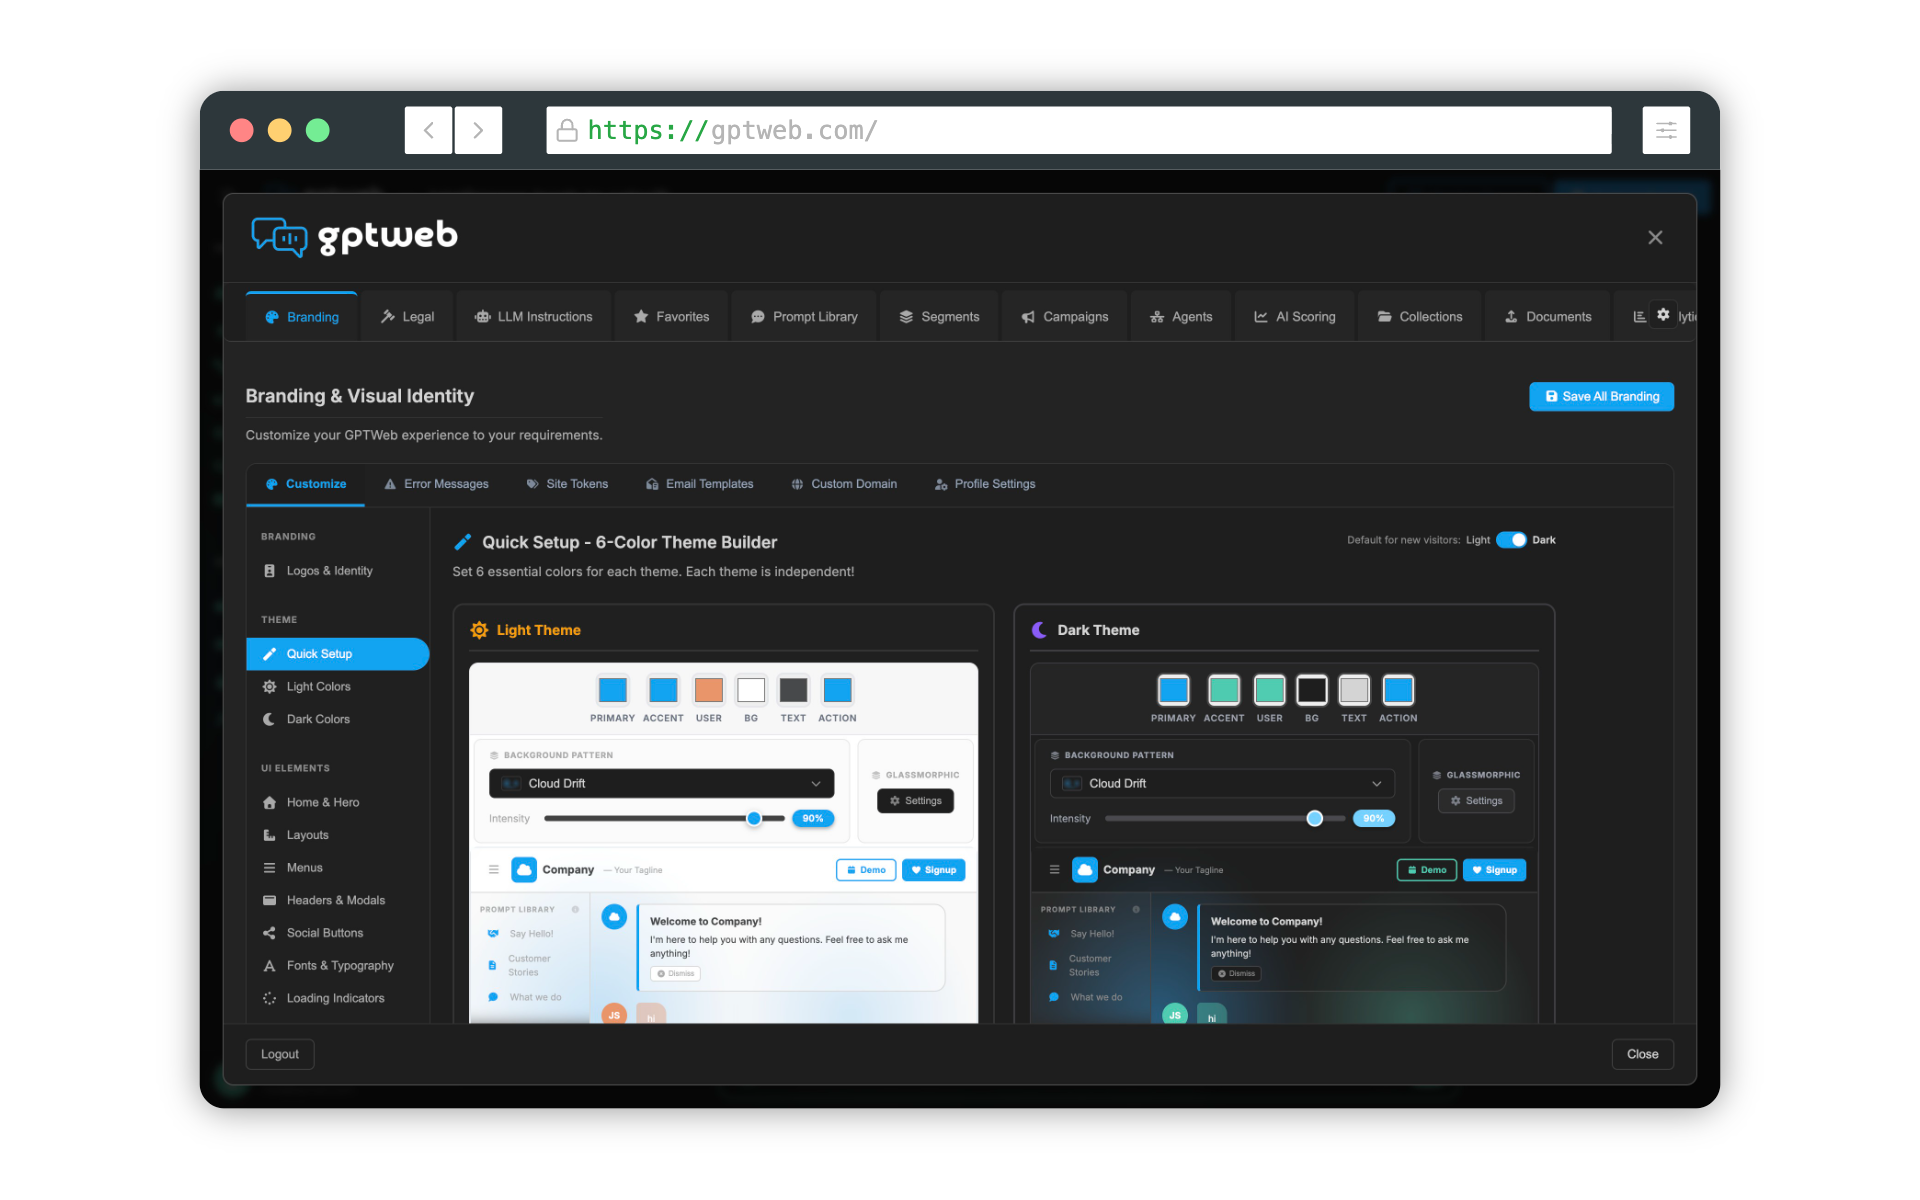The width and height of the screenshot is (1920, 1200).
Task: Open Home & Hero in sidebar
Action: [338, 803]
